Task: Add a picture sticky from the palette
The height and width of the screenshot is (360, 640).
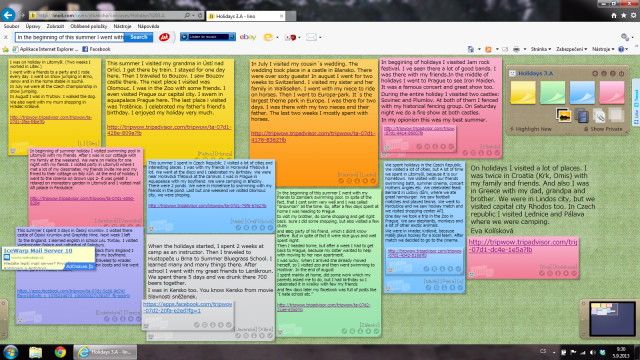Action: pyautogui.click(x=563, y=115)
